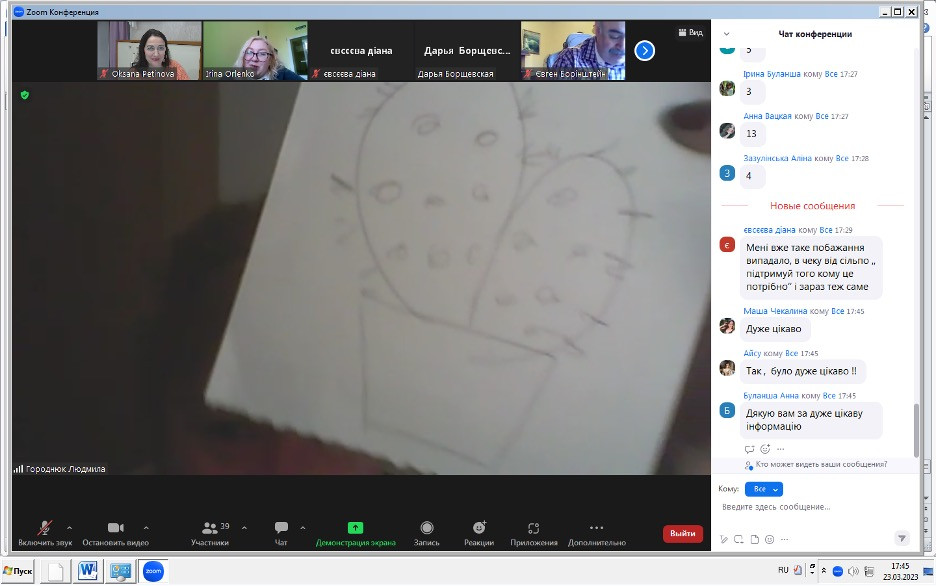Image resolution: width=936 pixels, height=586 pixels.
Task: Click the chat panel scrollbar thumb
Action: [x=916, y=430]
